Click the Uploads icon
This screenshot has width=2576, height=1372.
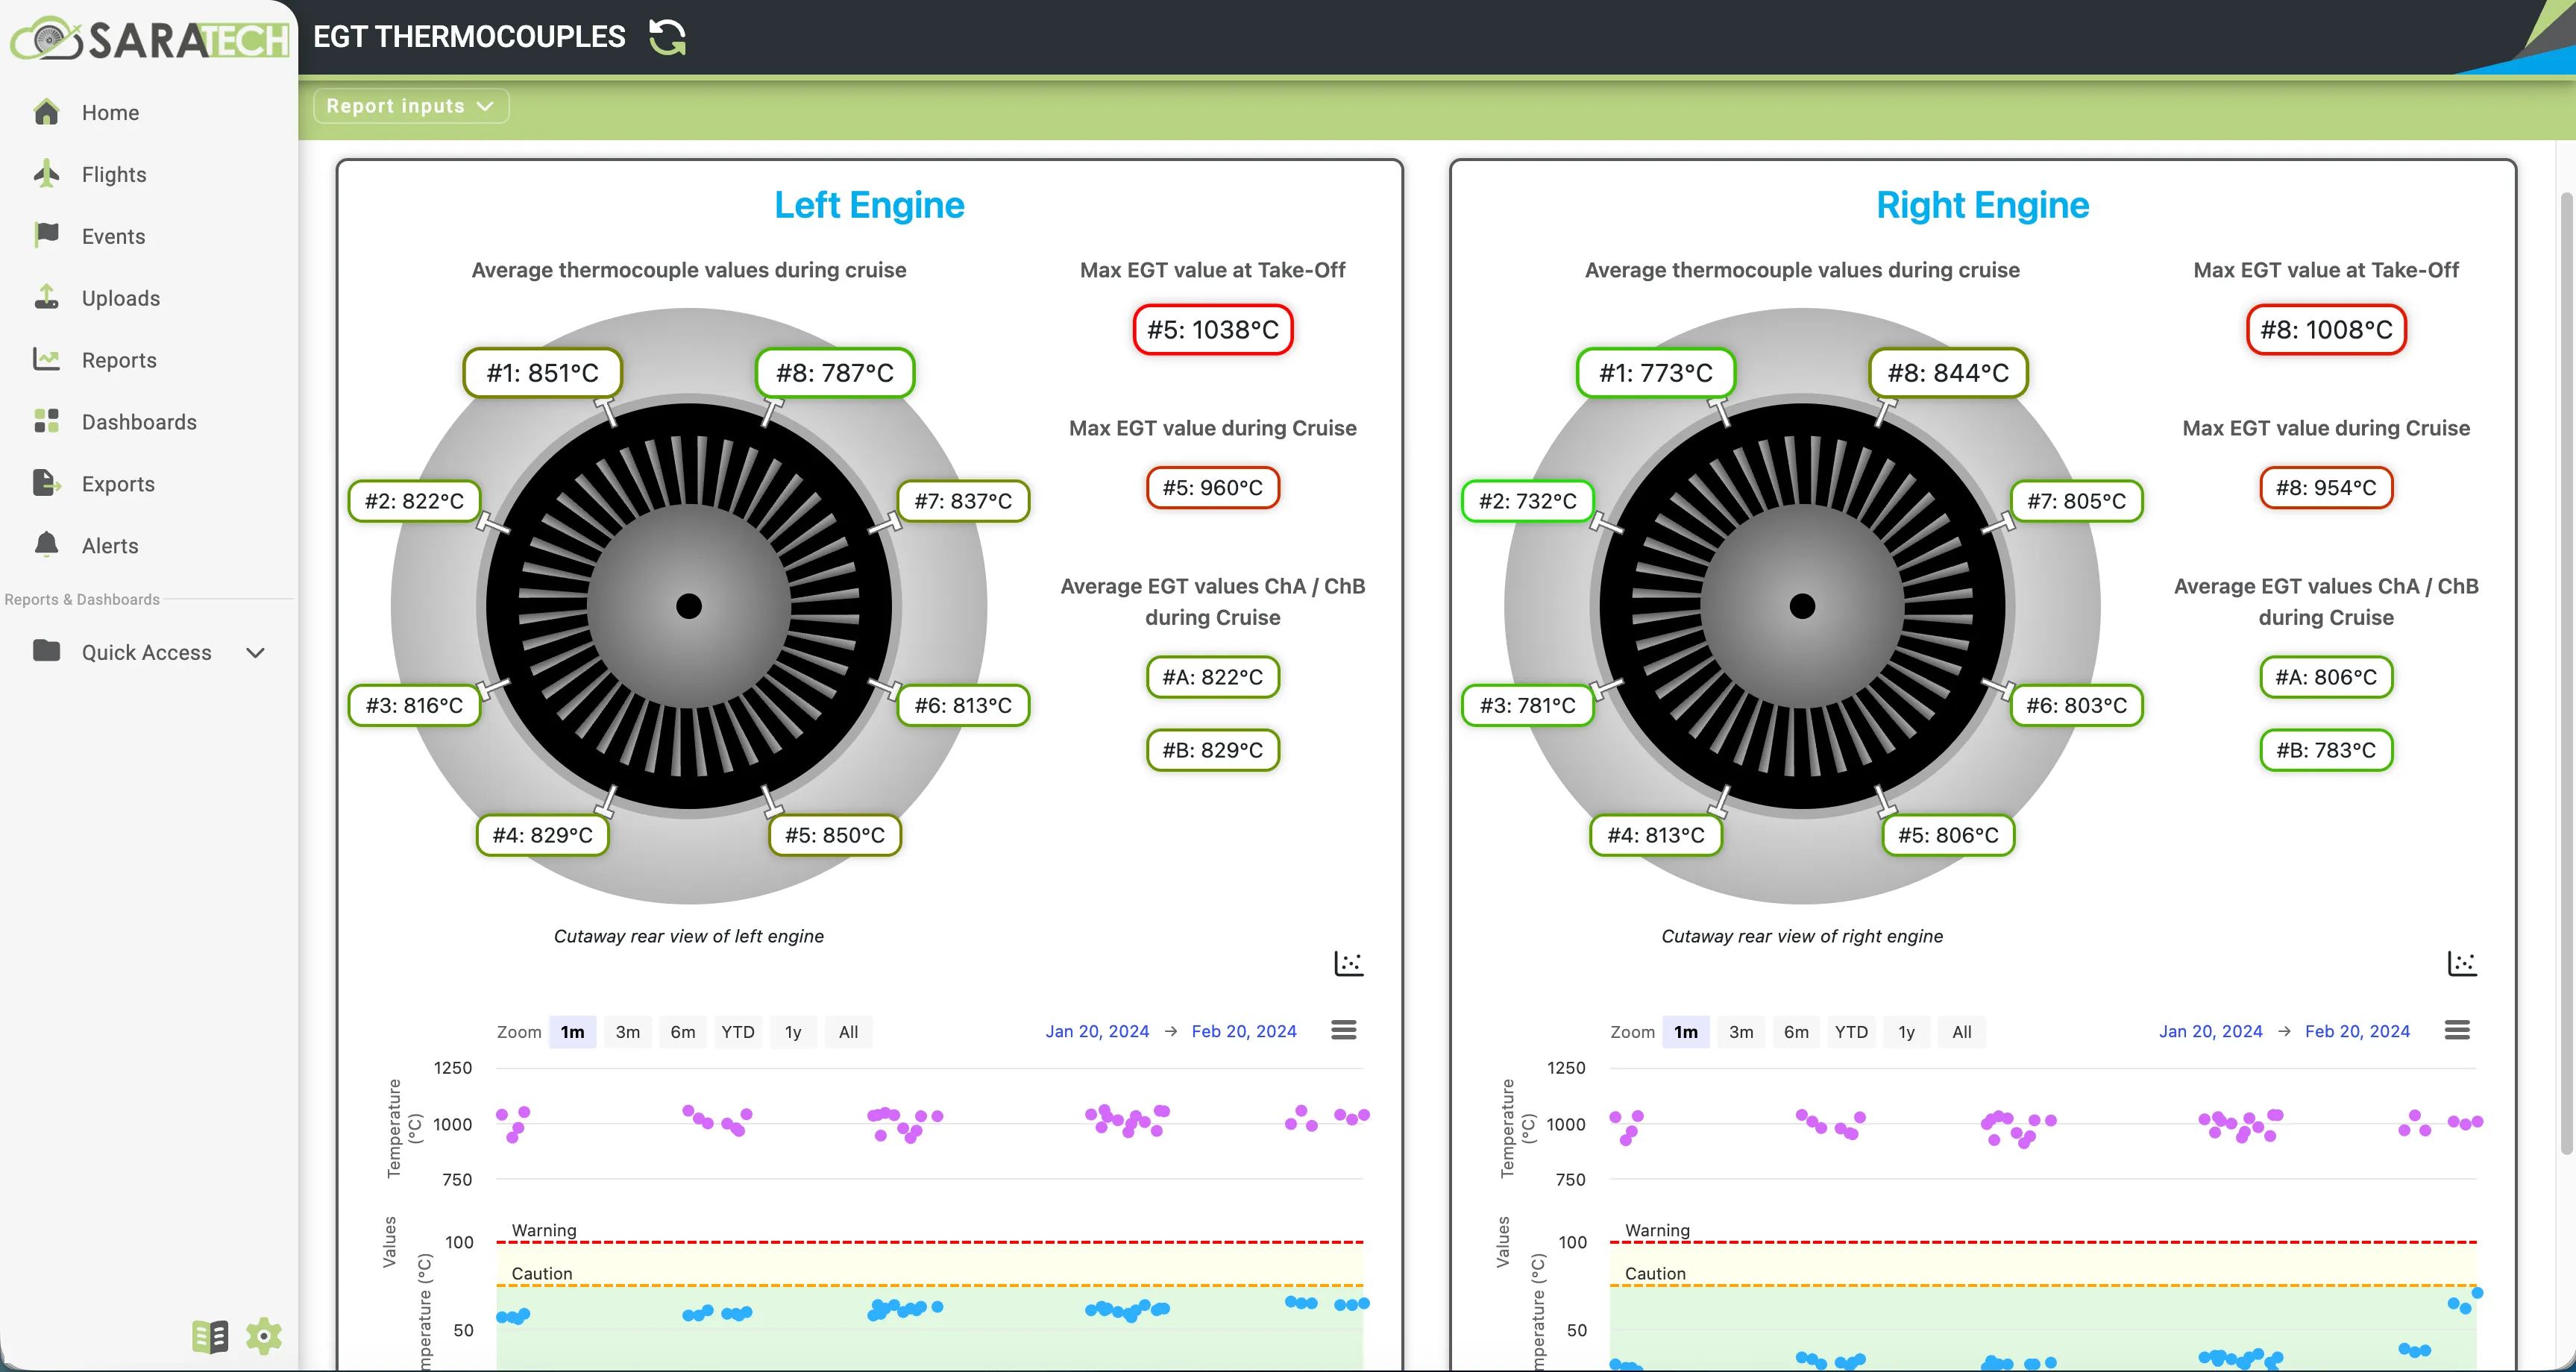[x=46, y=297]
